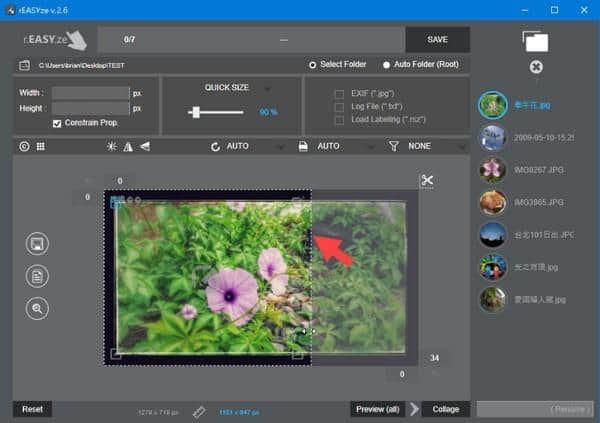Image resolution: width=600 pixels, height=423 pixels.
Task: Select the Auto Folder (Root) radio option
Action: click(386, 65)
